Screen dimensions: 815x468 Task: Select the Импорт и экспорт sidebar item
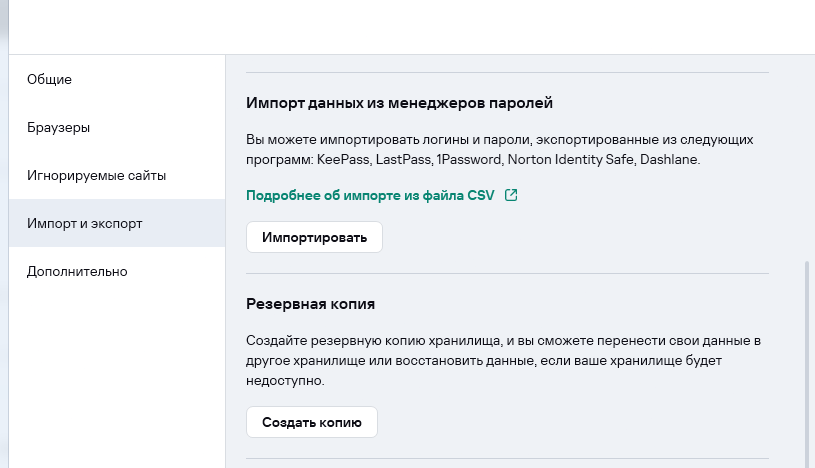click(85, 223)
